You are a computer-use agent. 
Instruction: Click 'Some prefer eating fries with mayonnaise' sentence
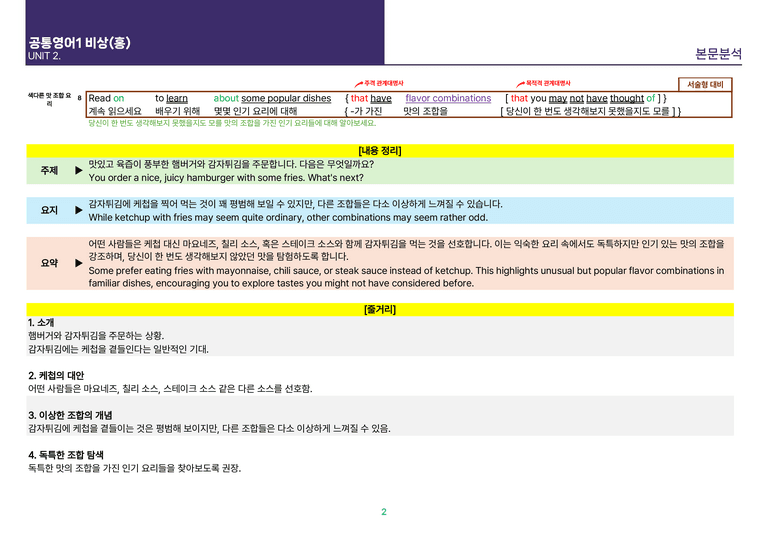pos(406,277)
